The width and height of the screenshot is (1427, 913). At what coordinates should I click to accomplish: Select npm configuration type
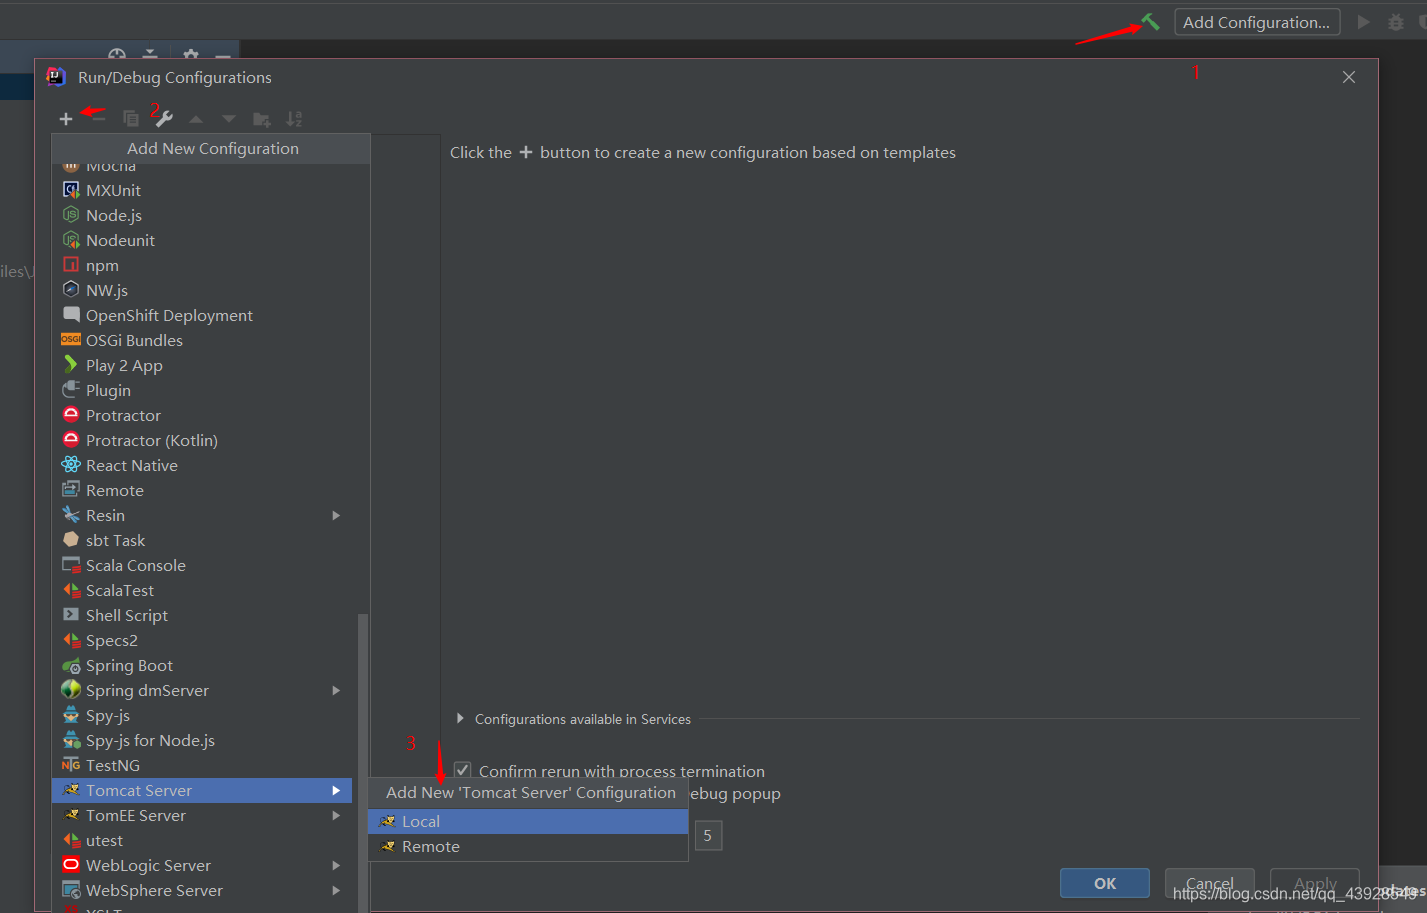coord(202,265)
